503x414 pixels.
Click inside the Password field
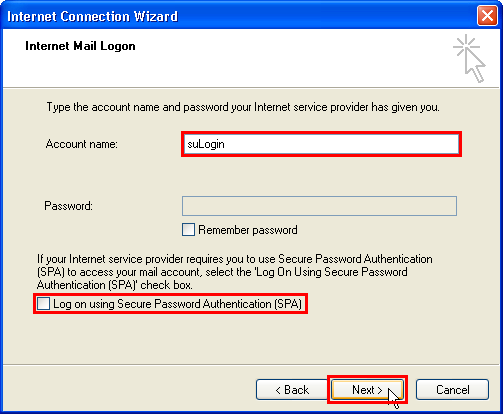click(319, 206)
